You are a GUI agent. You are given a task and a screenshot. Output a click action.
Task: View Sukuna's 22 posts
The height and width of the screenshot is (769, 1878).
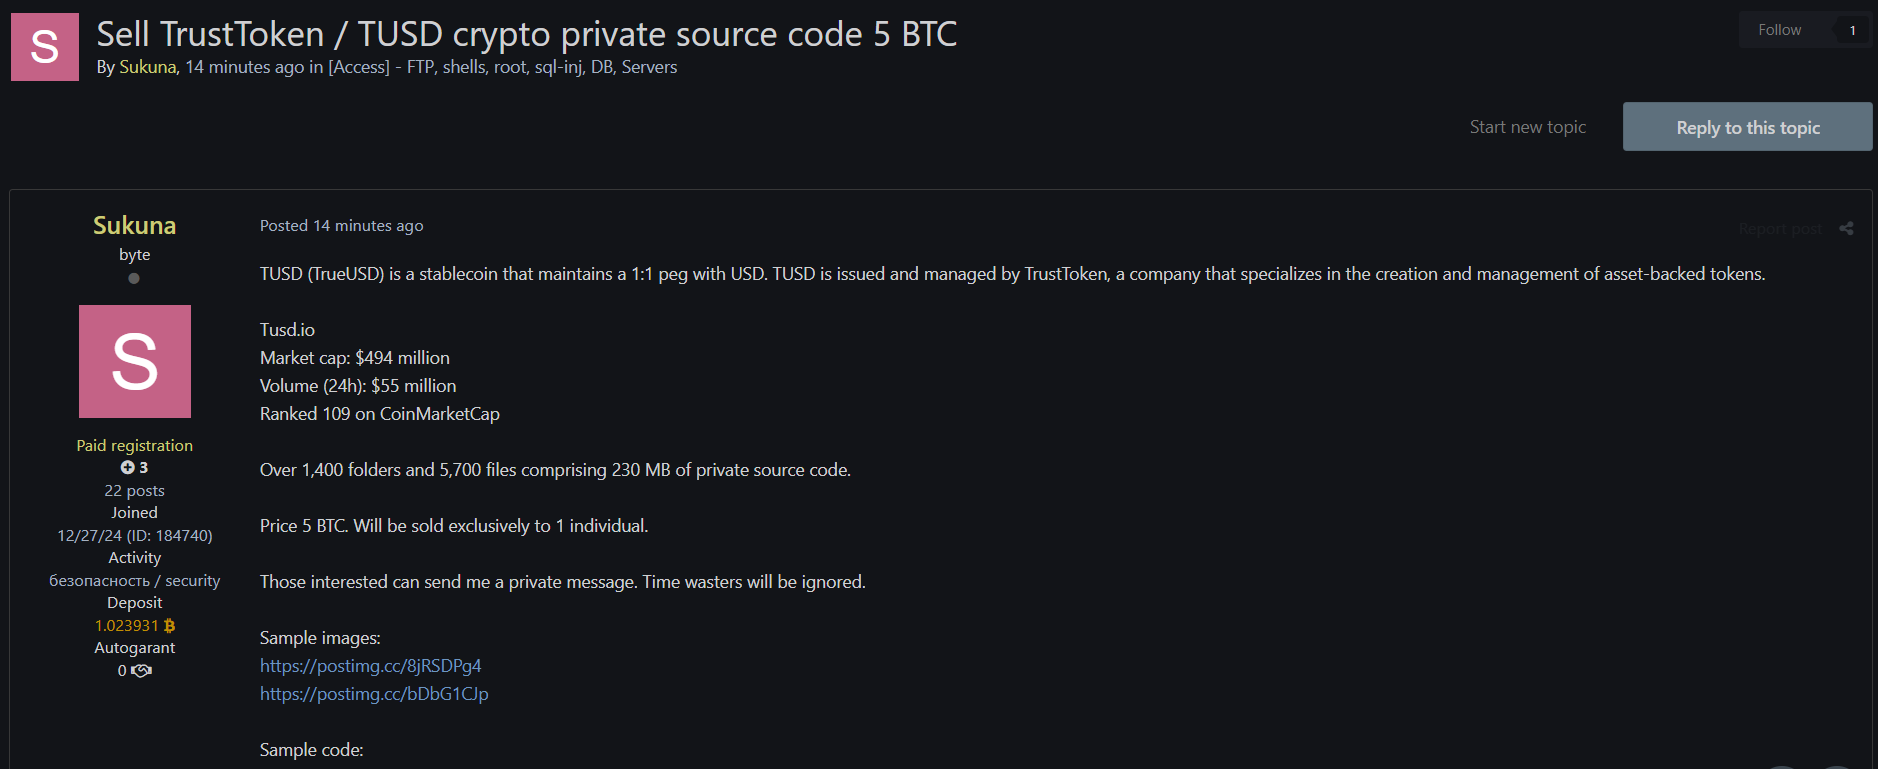pos(134,491)
